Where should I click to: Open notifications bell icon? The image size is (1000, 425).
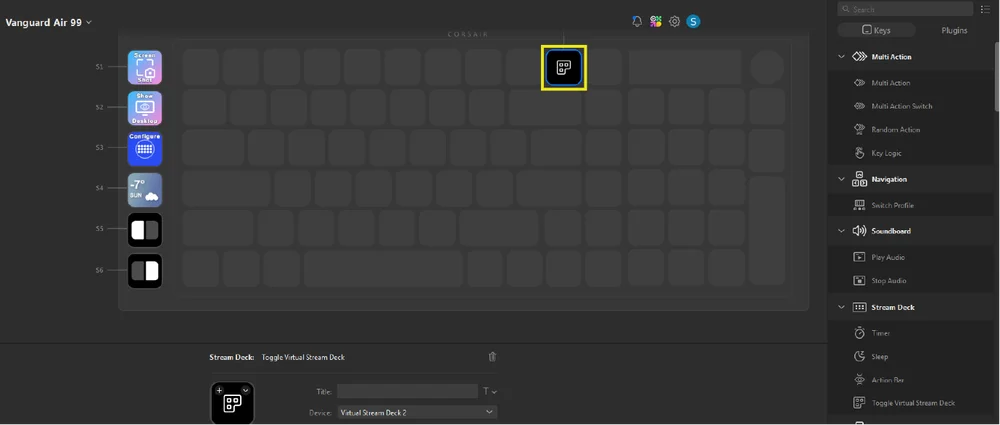pyautogui.click(x=637, y=21)
